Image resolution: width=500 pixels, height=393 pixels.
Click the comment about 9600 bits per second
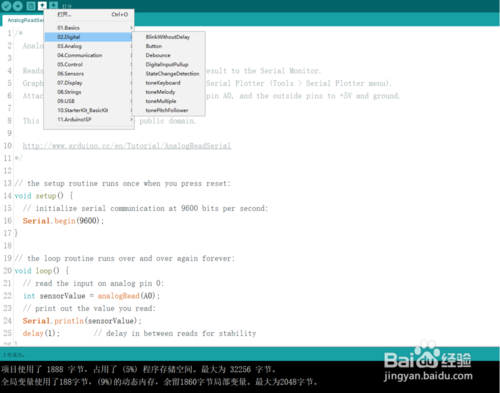point(145,208)
